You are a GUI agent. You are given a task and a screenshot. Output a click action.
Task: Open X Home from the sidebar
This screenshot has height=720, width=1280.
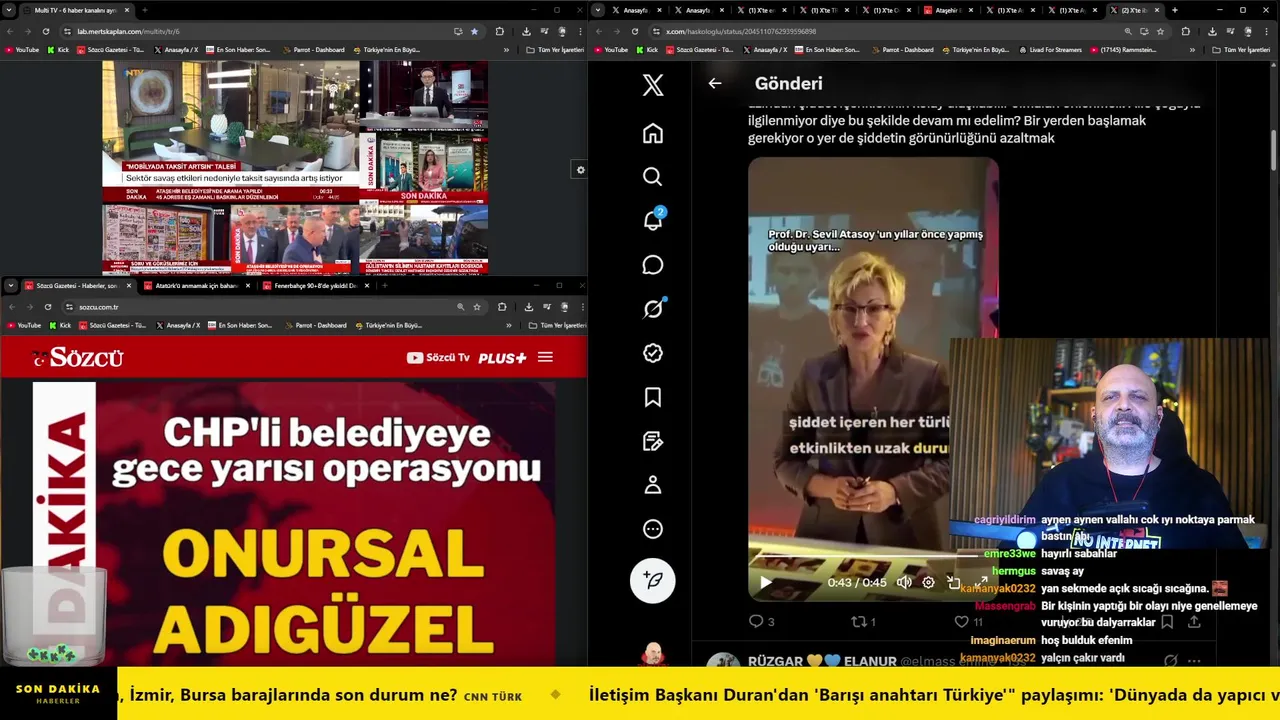point(653,133)
